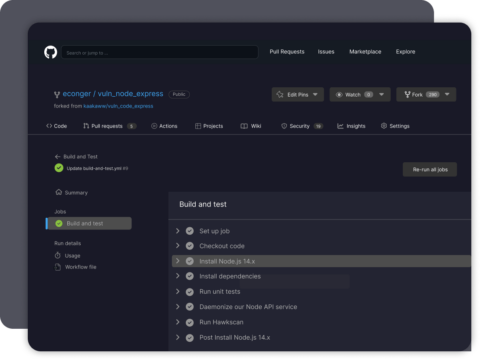Click the Edit Pins button

pos(298,95)
